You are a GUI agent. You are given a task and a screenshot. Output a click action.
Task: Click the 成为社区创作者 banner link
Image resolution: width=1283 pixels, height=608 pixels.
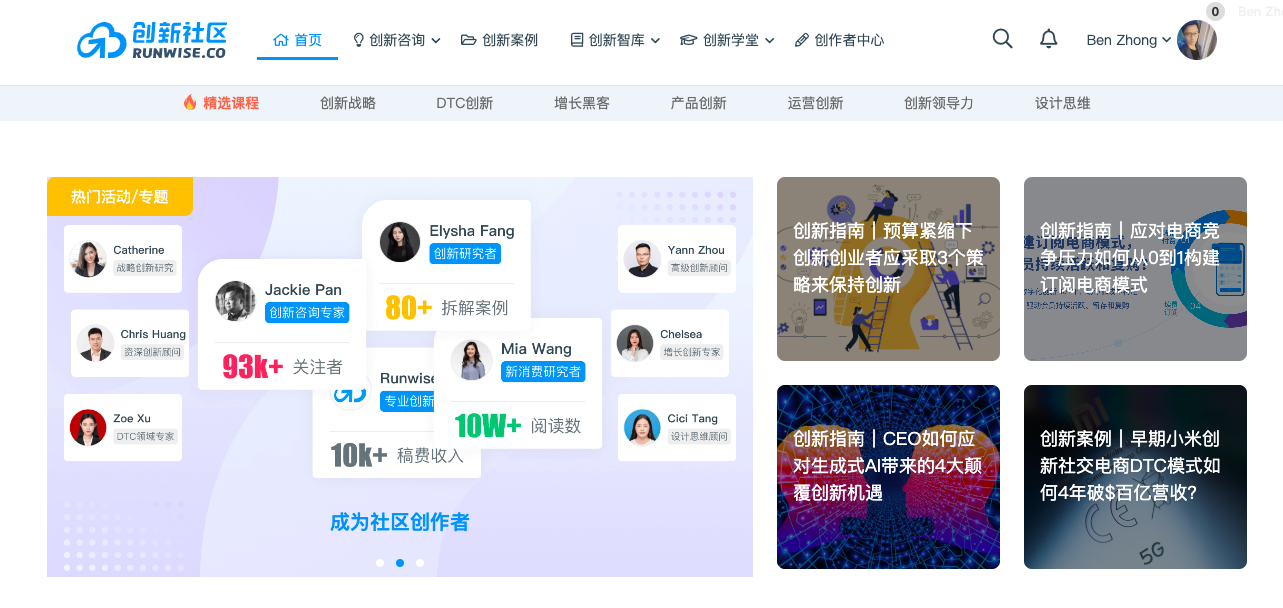[x=399, y=522]
